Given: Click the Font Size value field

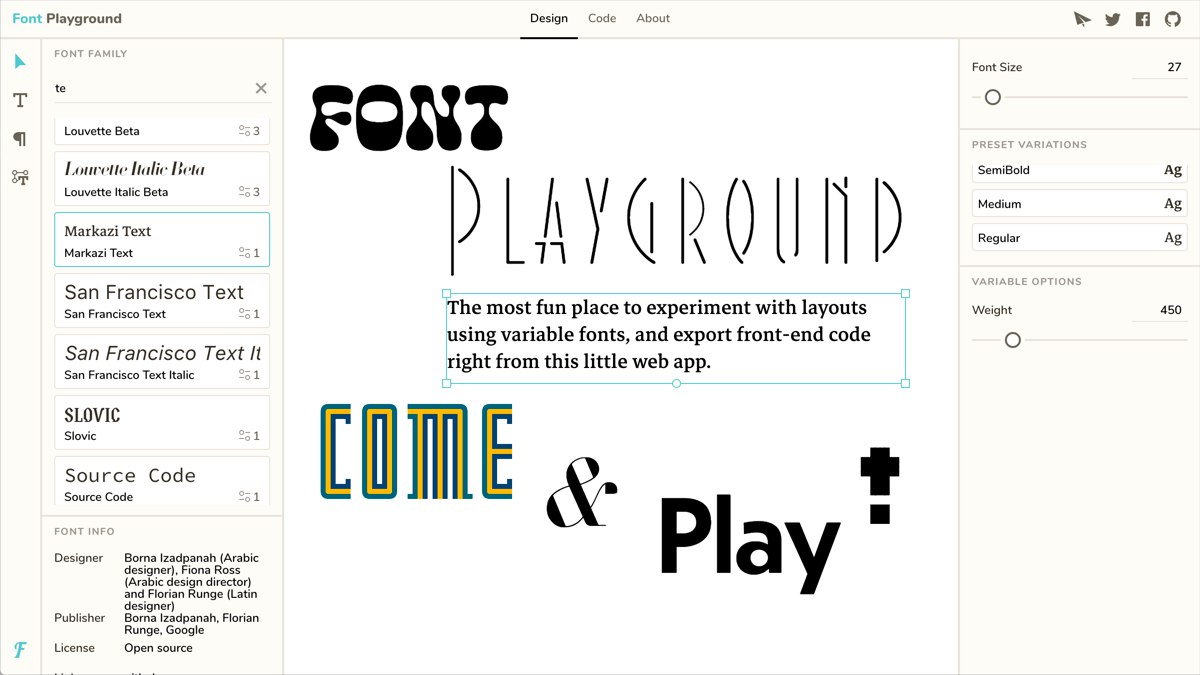Looking at the screenshot, I should (x=1160, y=67).
